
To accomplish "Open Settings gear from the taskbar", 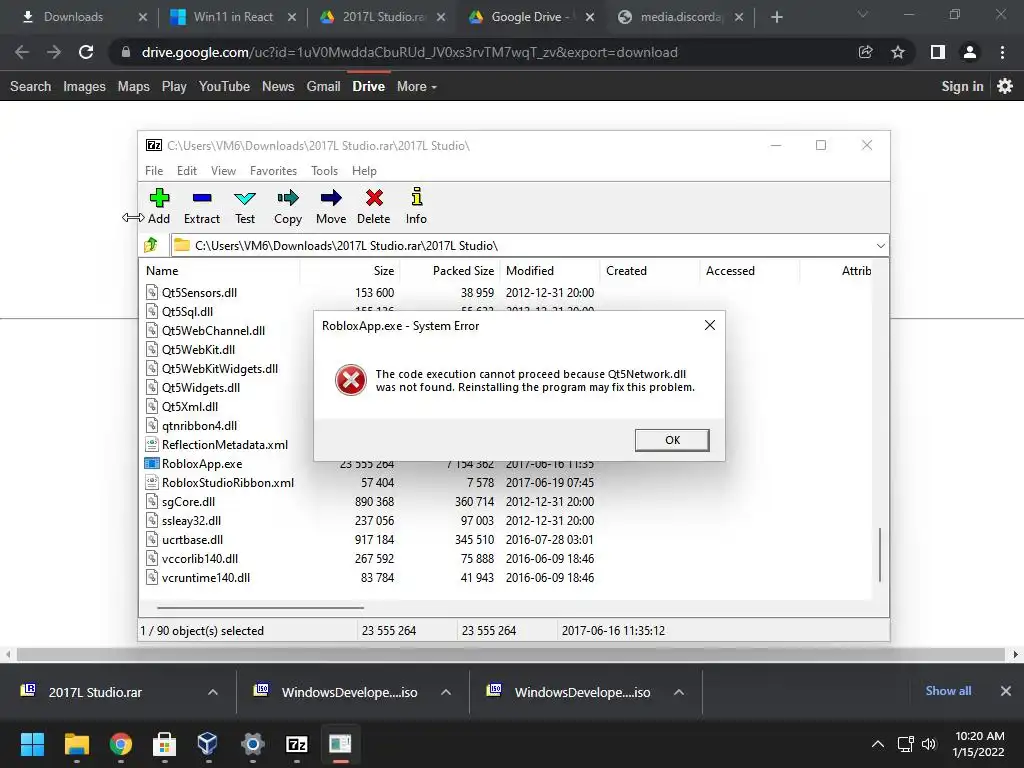I will pos(252,744).
